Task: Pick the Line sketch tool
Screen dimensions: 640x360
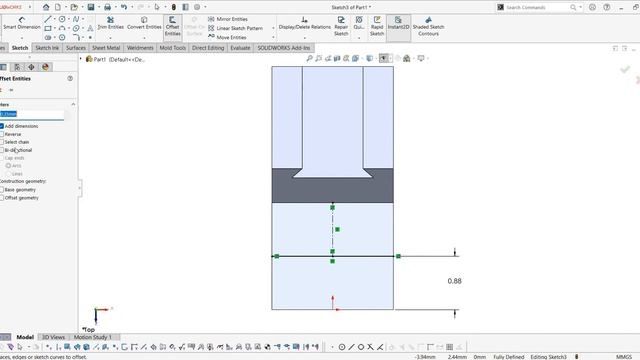Action: tap(48, 19)
